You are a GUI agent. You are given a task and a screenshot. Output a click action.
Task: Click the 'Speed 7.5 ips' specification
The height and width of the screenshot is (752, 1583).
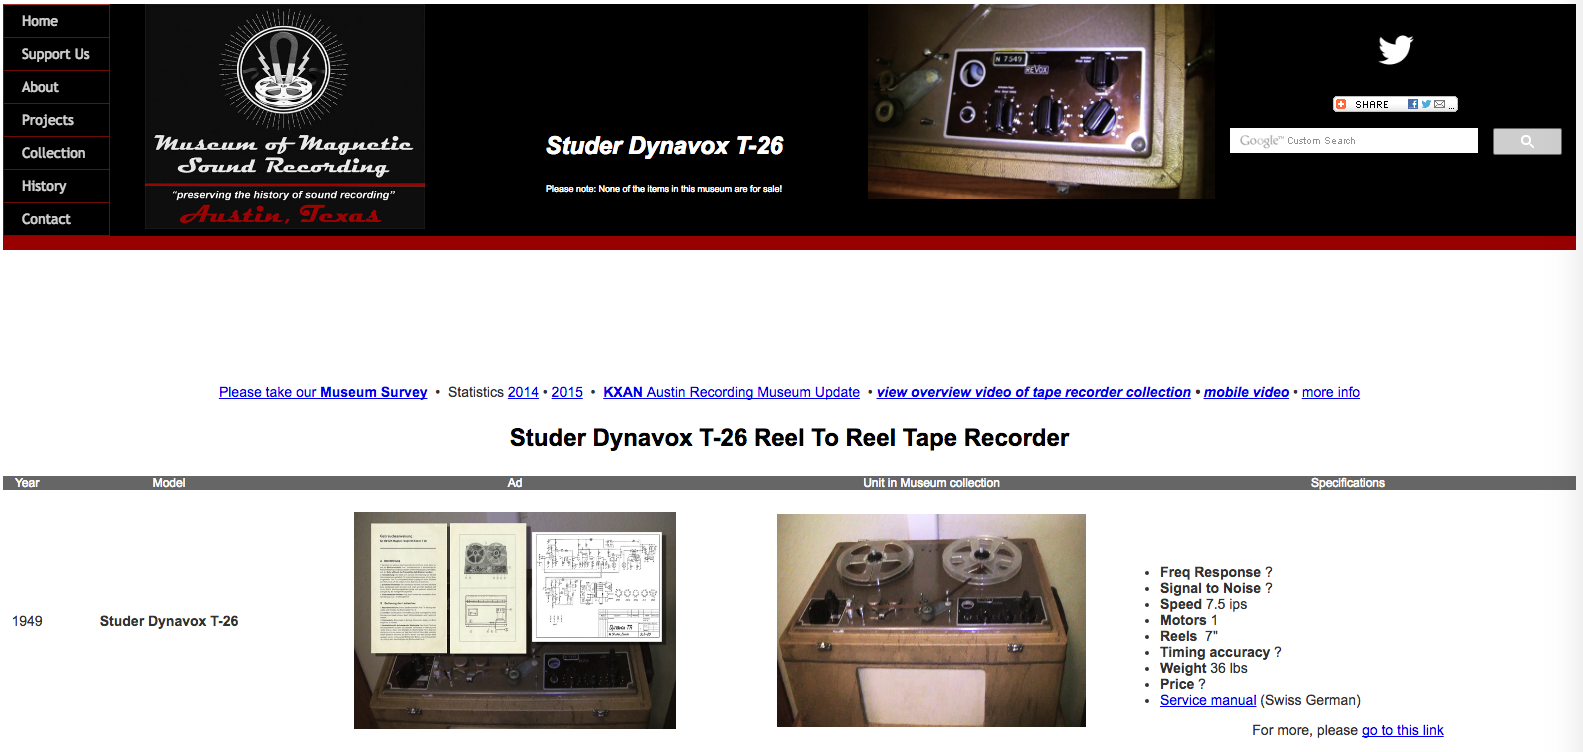coord(1203,604)
